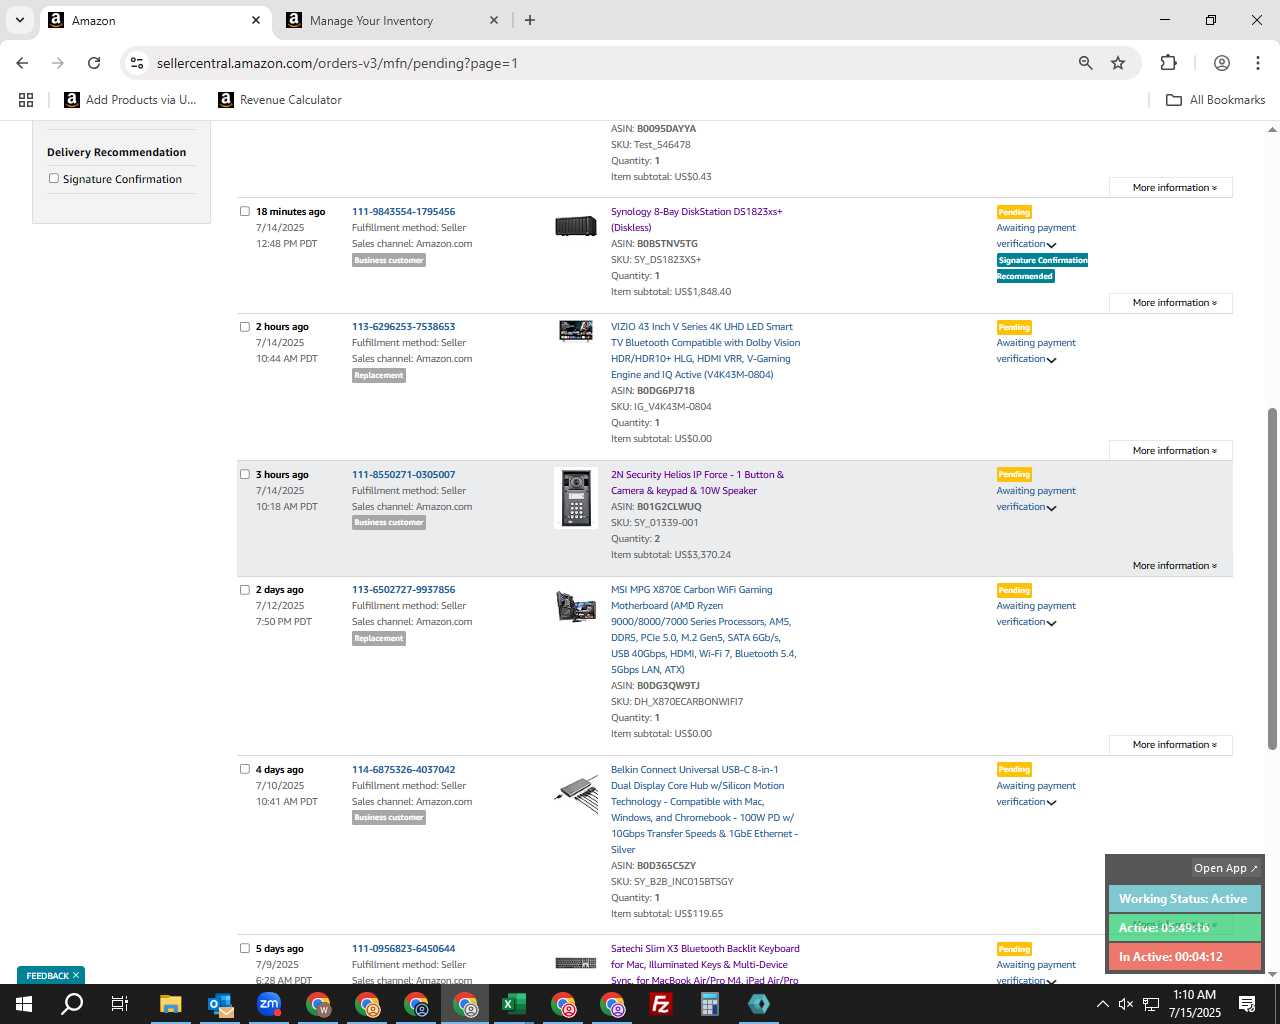Viewport: 1280px width, 1024px height.
Task: Open Outlook from taskbar
Action: pos(220,1004)
